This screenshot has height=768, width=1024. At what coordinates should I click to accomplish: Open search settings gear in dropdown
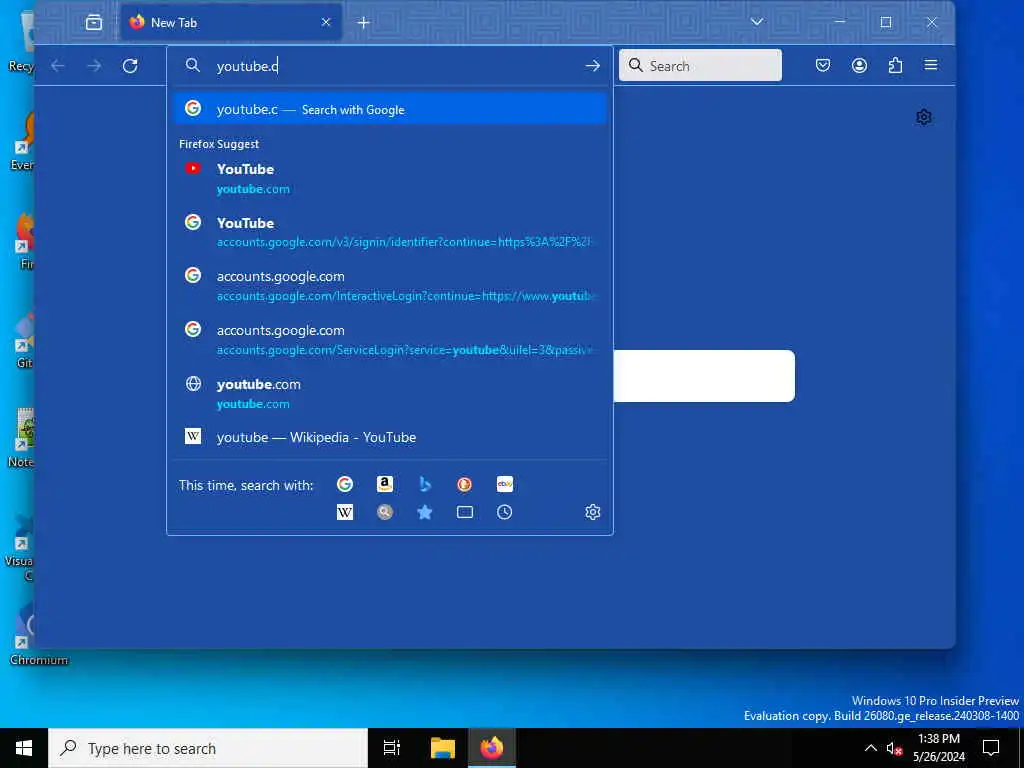point(592,512)
